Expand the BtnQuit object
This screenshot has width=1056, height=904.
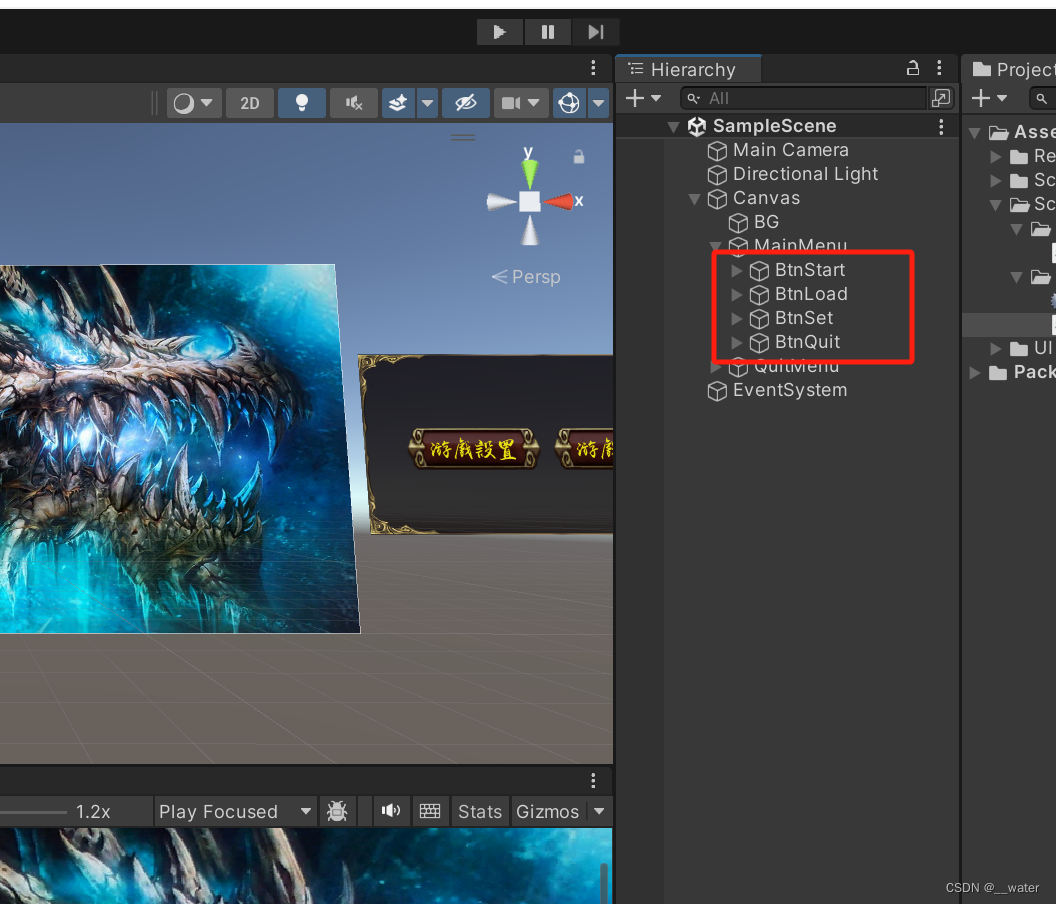736,342
